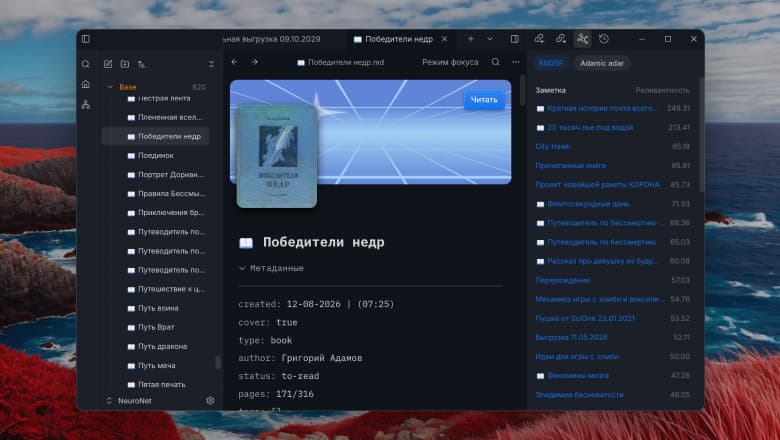Open more options menu for note

[x=516, y=62]
